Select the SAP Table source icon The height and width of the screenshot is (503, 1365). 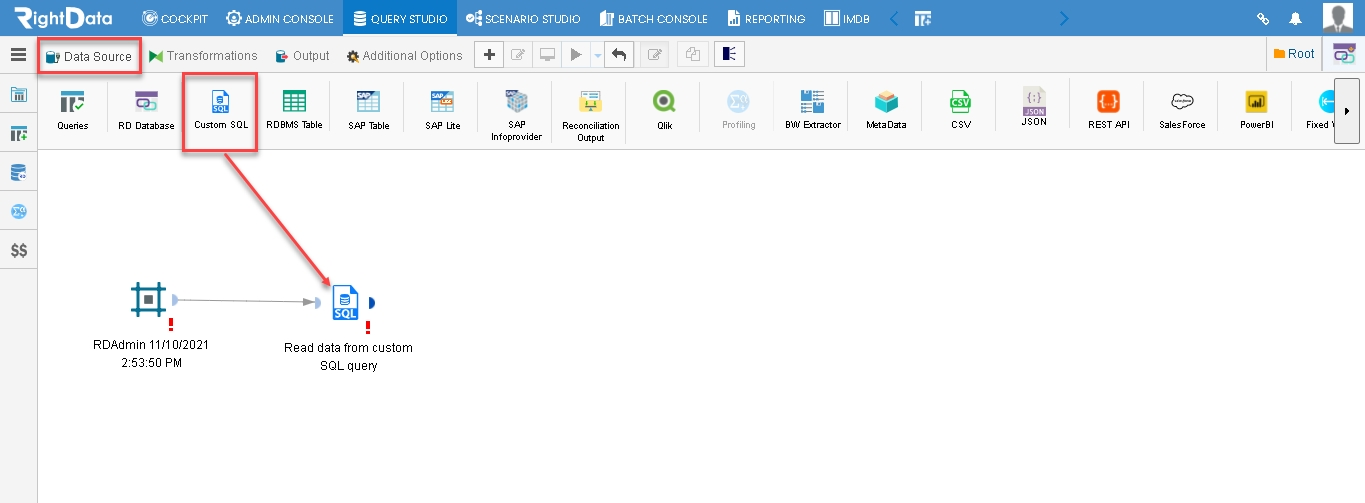368,110
